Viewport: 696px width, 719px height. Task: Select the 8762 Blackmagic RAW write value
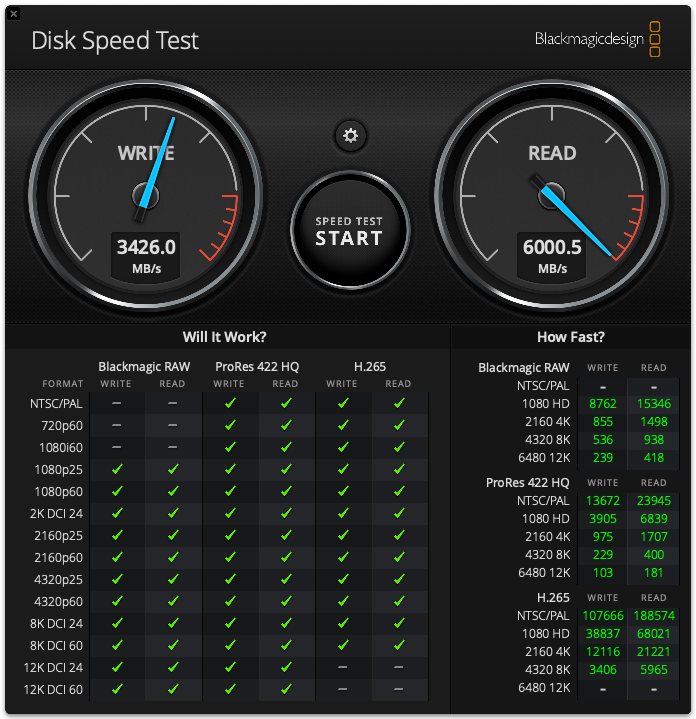point(602,403)
